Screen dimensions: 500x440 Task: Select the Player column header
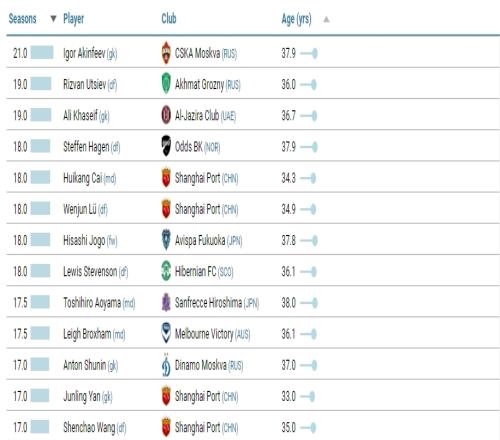[74, 19]
